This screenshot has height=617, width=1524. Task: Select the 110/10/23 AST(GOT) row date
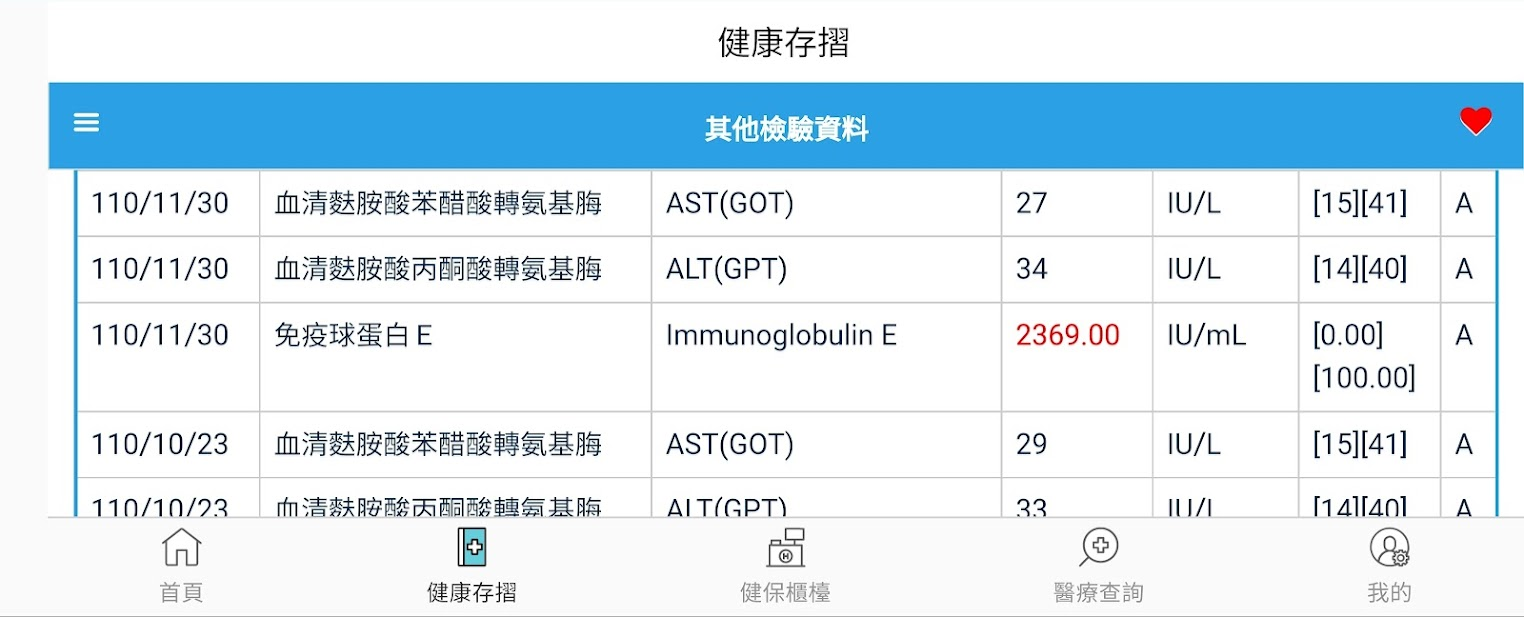160,444
